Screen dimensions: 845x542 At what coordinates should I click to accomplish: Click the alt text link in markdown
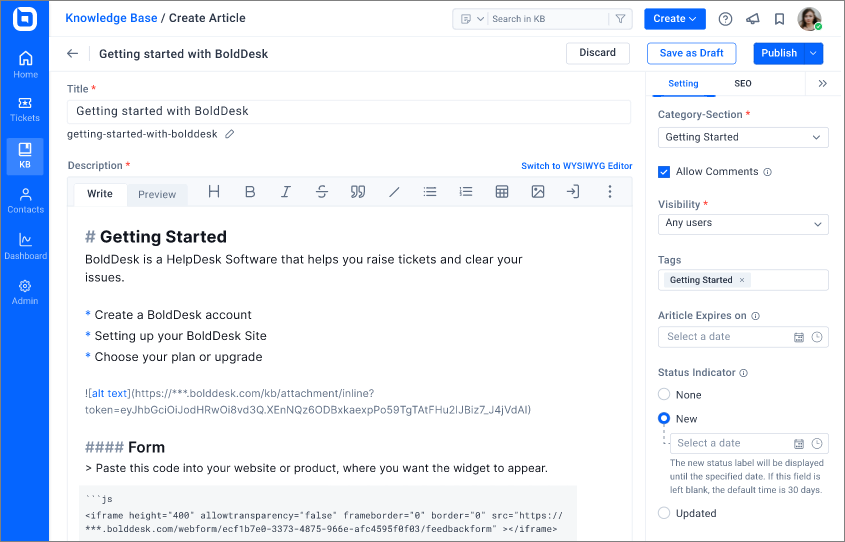click(109, 393)
